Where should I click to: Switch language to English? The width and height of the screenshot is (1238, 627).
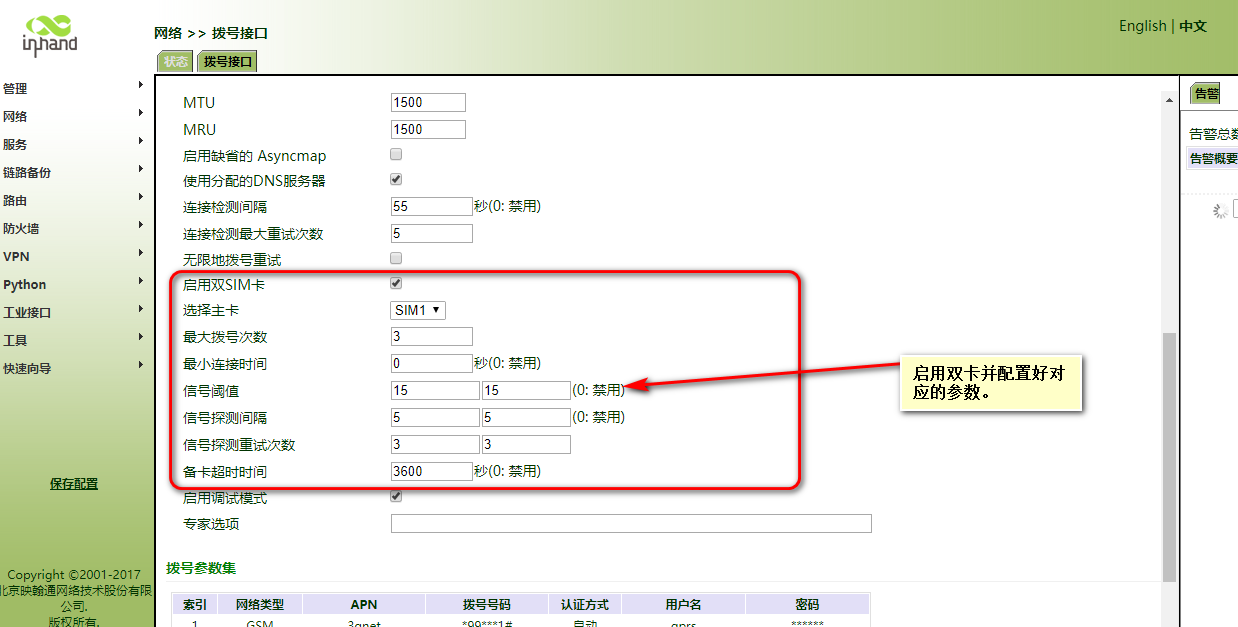(x=1142, y=26)
